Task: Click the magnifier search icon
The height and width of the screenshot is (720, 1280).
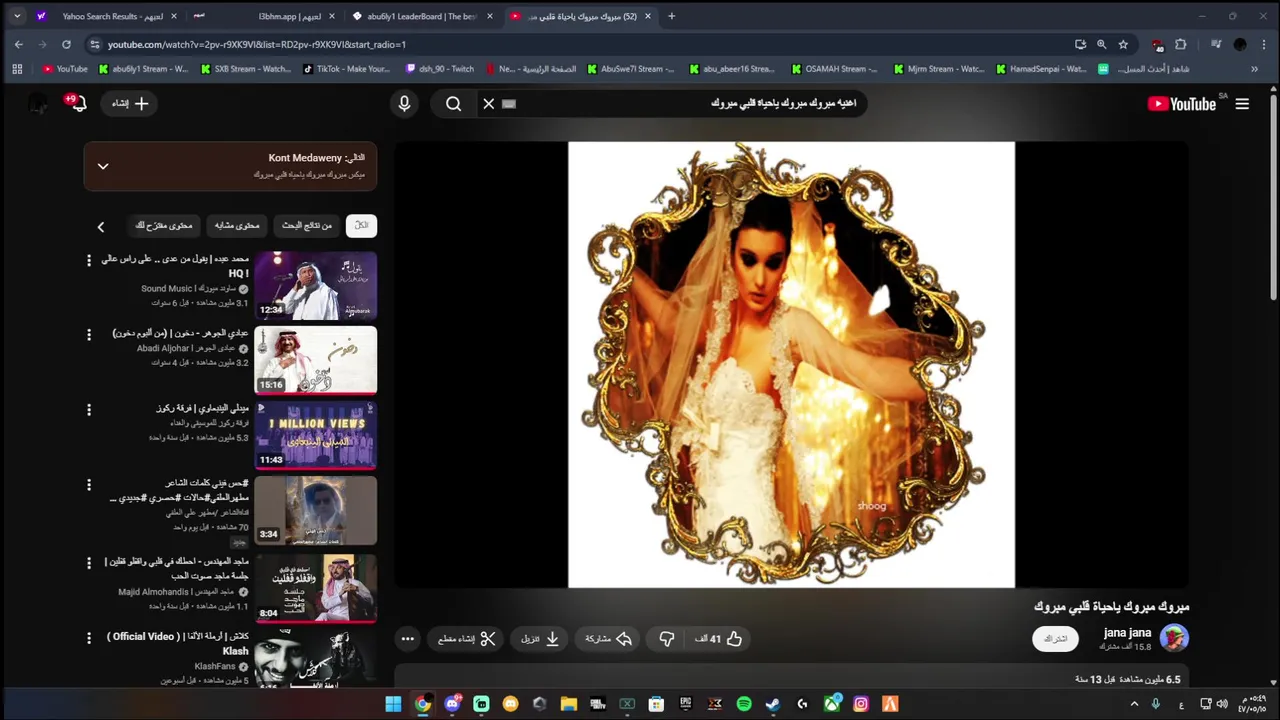Action: point(454,104)
